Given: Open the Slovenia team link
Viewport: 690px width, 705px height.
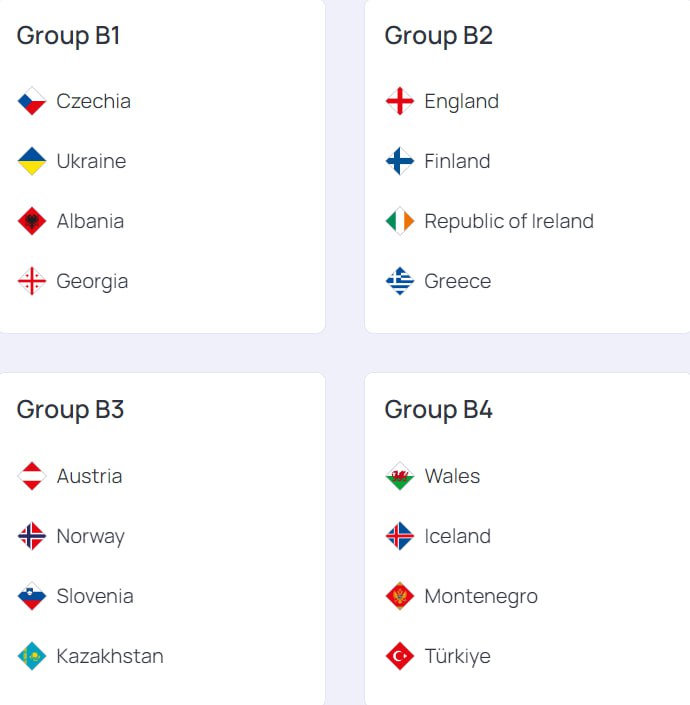Looking at the screenshot, I should tap(95, 596).
